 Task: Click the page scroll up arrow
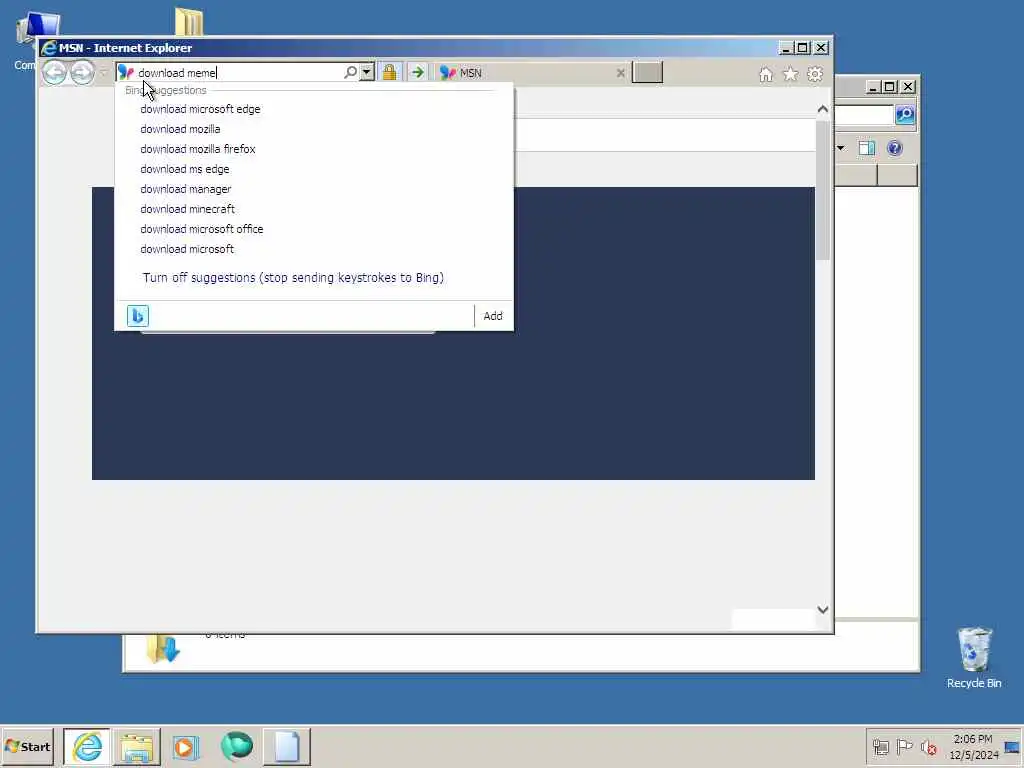click(x=823, y=110)
